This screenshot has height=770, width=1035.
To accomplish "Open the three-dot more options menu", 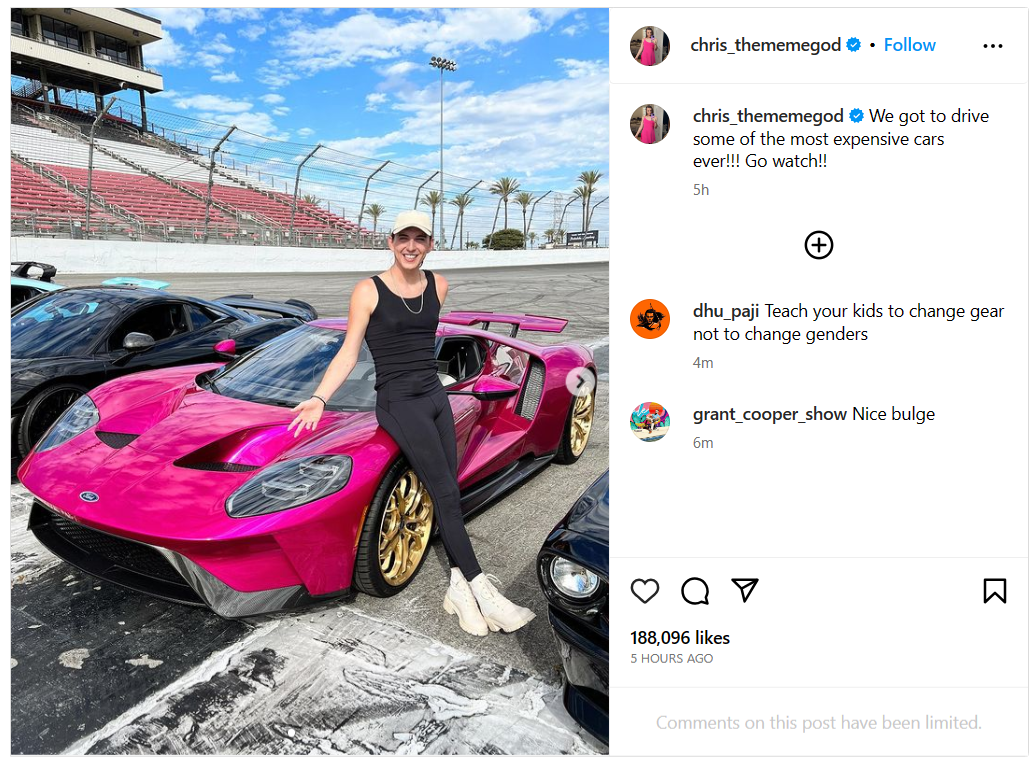I will (x=992, y=46).
